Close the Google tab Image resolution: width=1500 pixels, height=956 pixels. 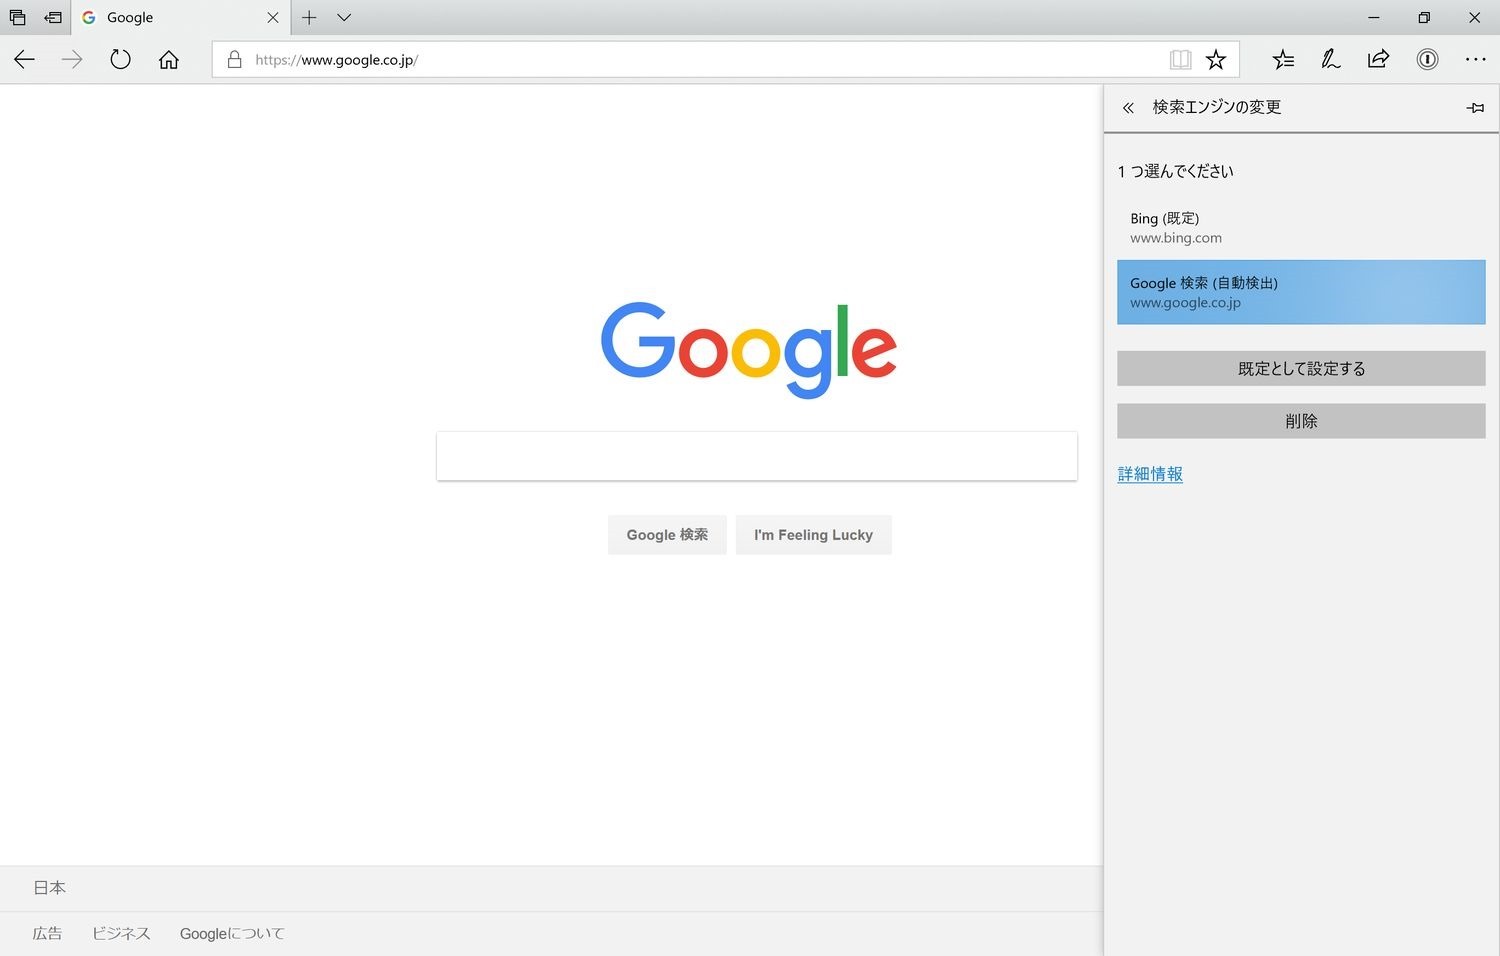(272, 17)
